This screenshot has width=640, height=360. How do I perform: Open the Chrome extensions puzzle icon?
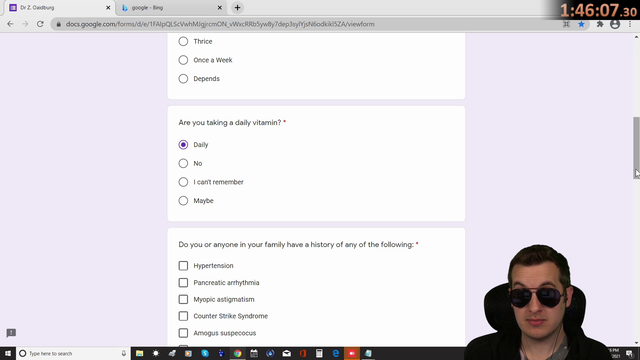point(600,24)
